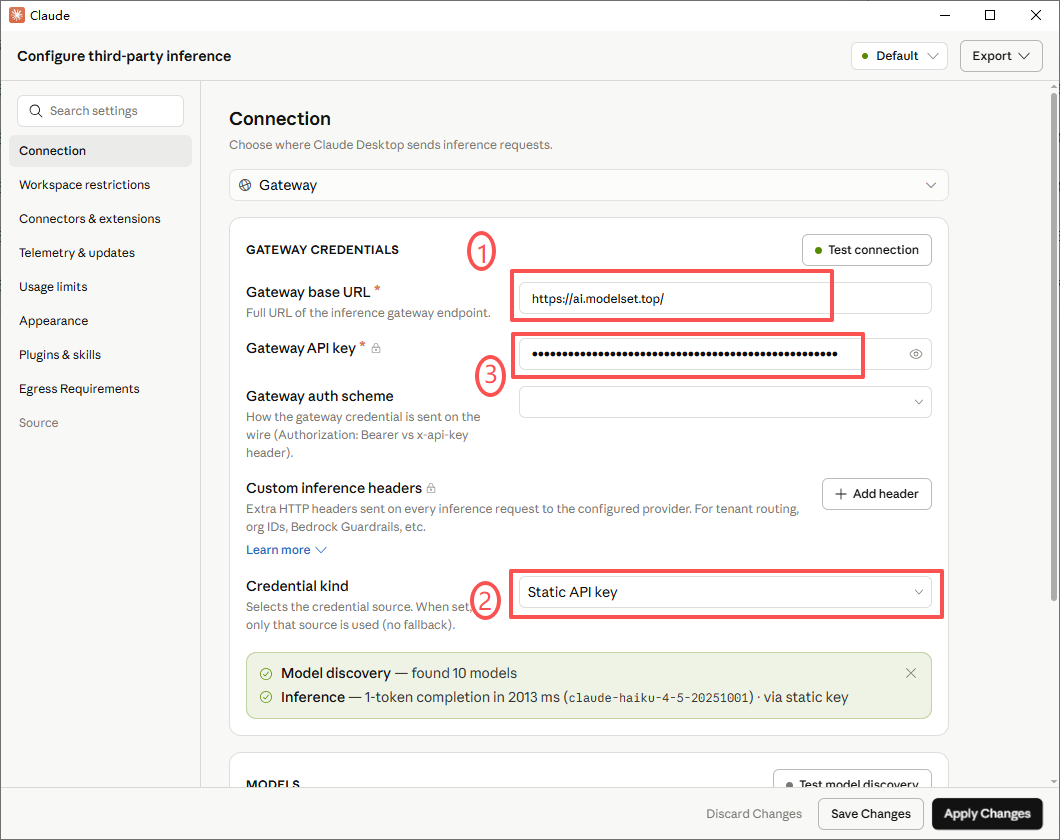
Task: Click green status dot in Test connection
Action: (818, 251)
